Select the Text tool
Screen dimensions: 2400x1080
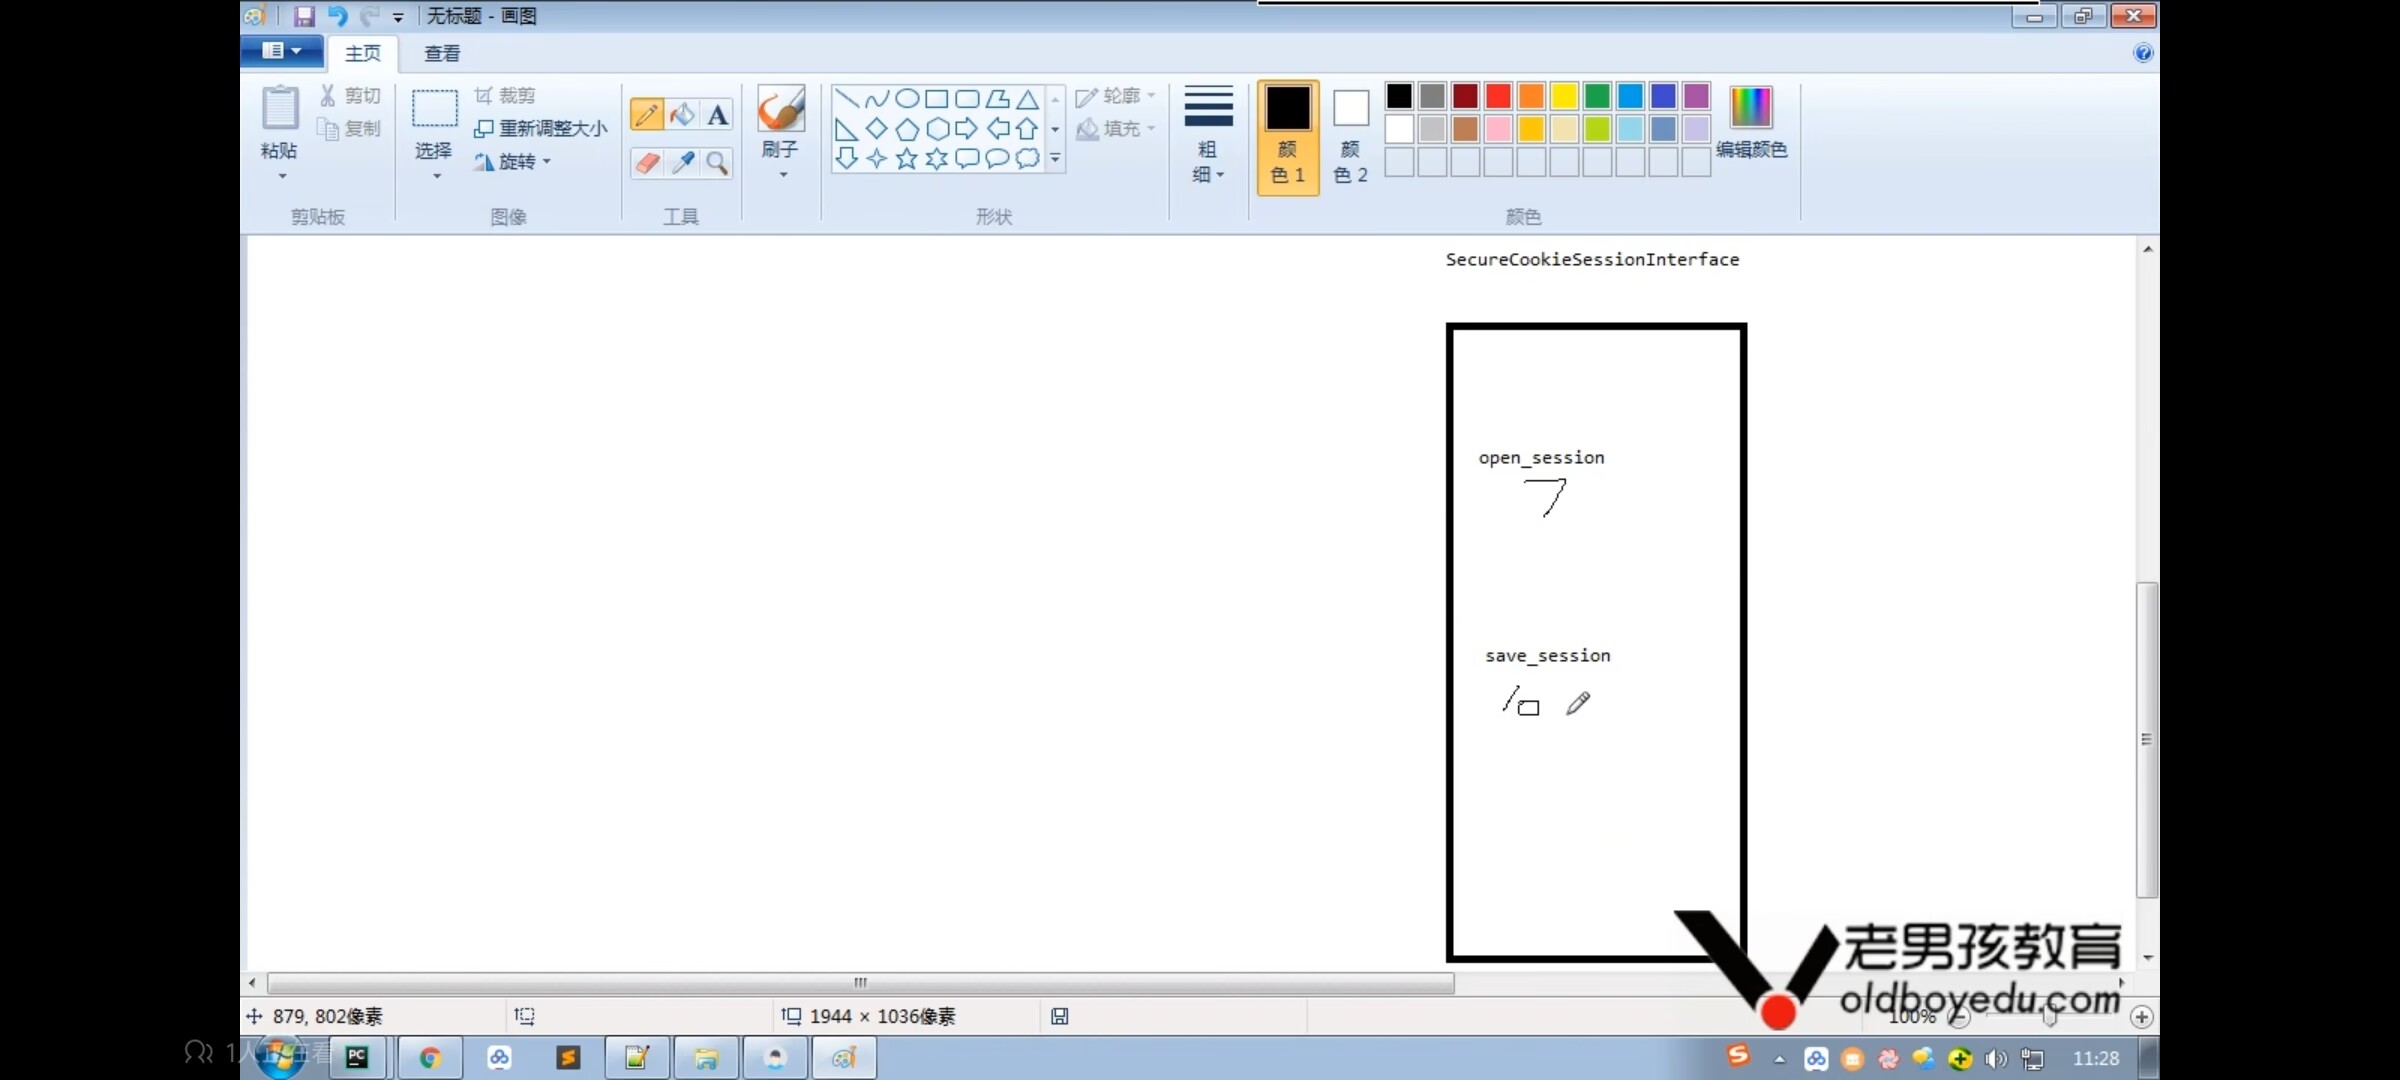717,115
